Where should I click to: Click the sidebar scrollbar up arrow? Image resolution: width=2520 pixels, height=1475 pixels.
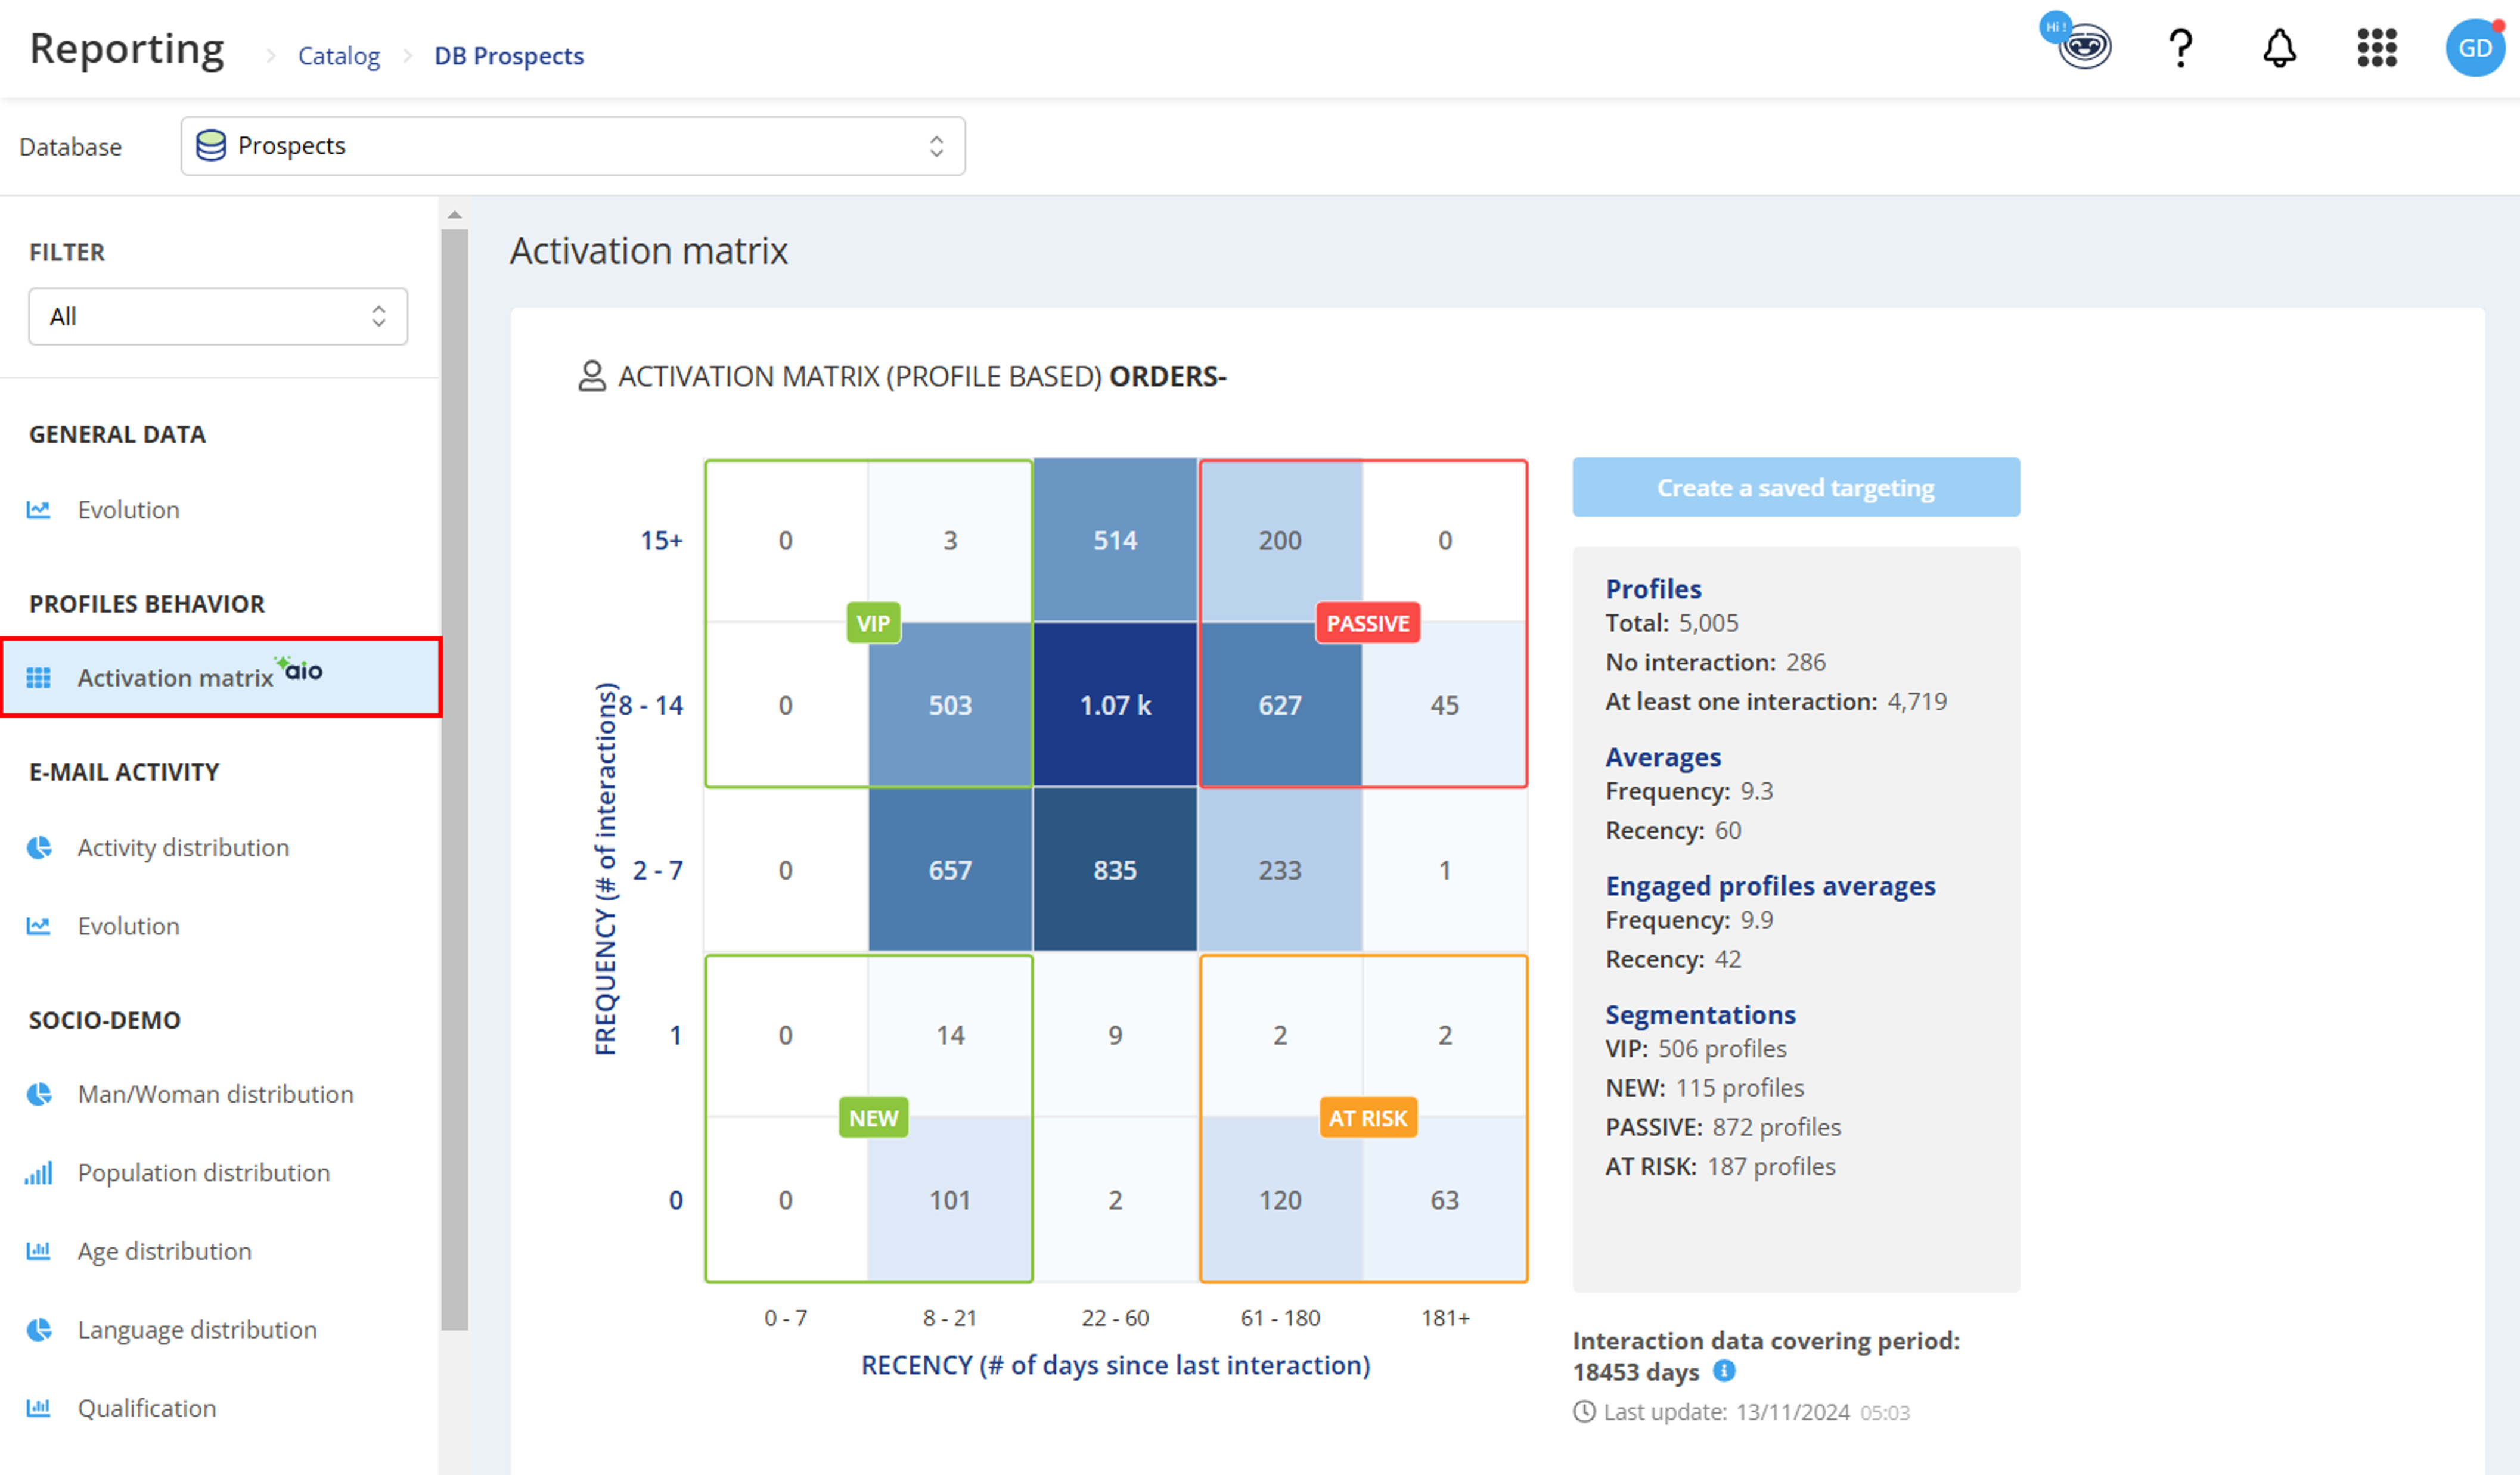pyautogui.click(x=455, y=214)
